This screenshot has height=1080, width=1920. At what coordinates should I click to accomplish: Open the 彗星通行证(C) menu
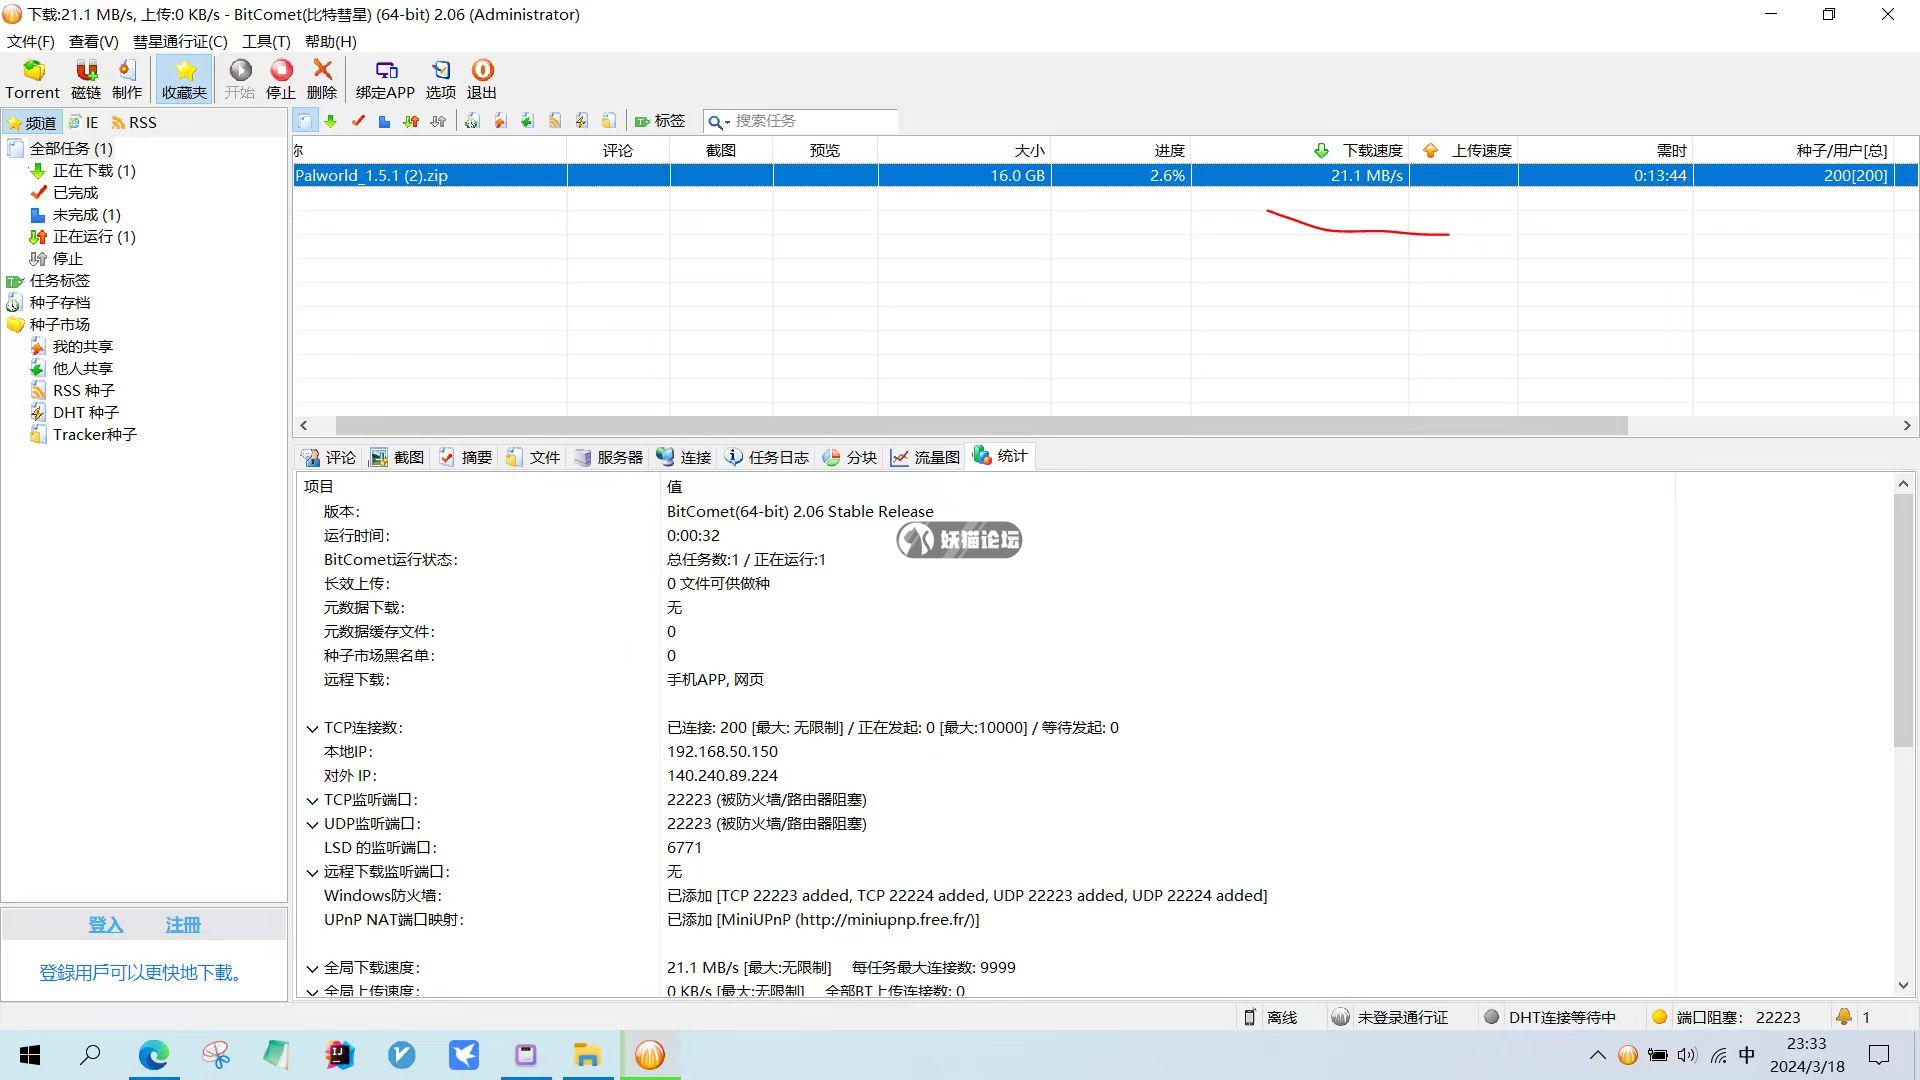click(180, 41)
